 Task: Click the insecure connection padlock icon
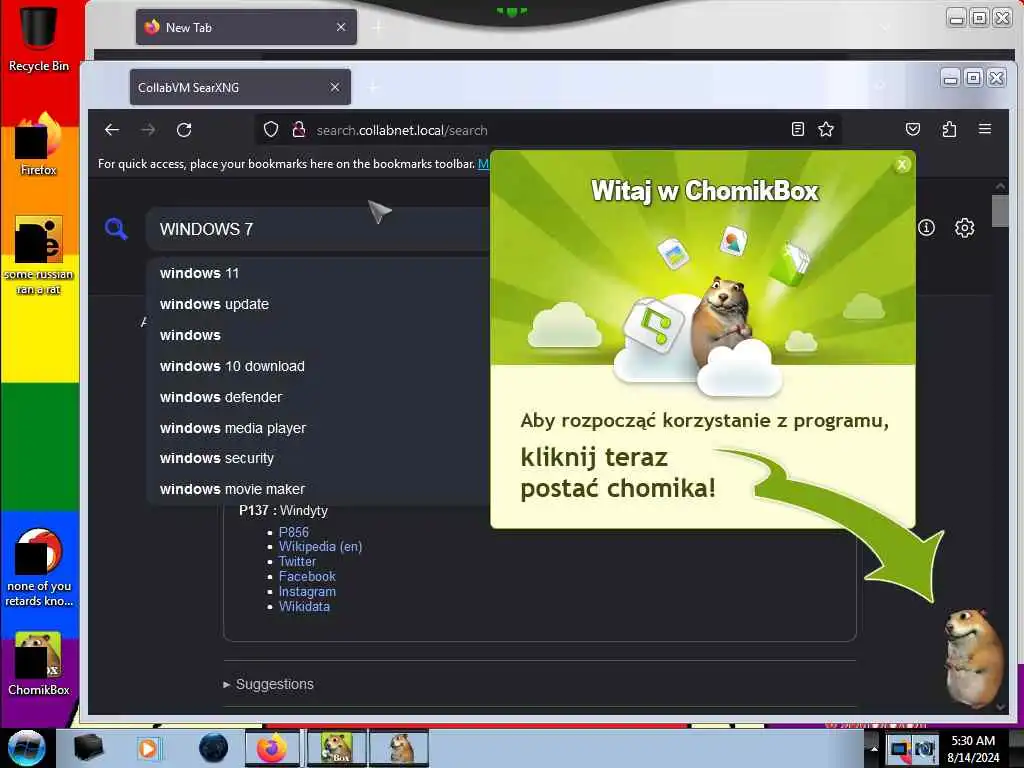point(298,130)
